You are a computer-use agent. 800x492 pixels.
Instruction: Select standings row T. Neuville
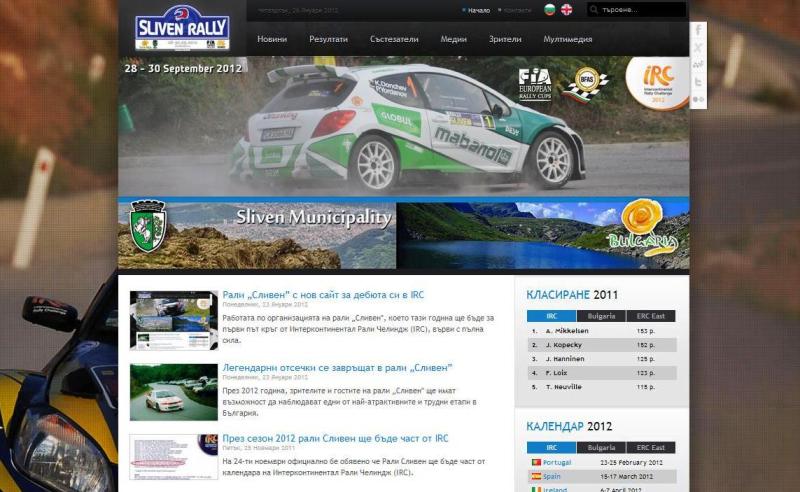point(602,387)
